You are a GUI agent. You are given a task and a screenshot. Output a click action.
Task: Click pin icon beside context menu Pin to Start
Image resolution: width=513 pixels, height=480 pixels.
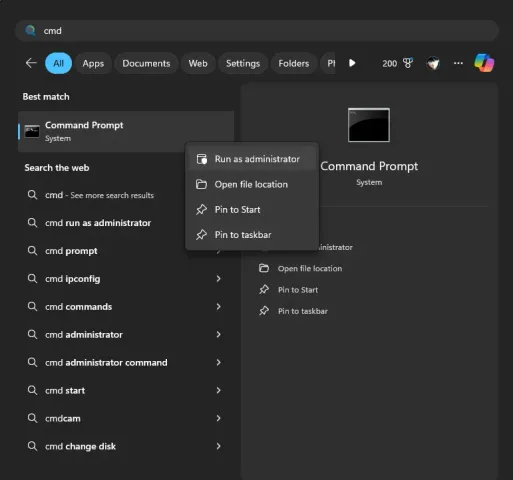click(201, 209)
